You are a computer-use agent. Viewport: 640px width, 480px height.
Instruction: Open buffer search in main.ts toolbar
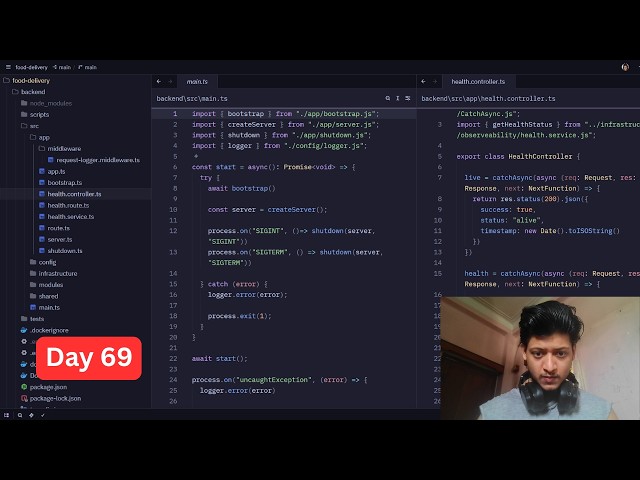coord(387,98)
